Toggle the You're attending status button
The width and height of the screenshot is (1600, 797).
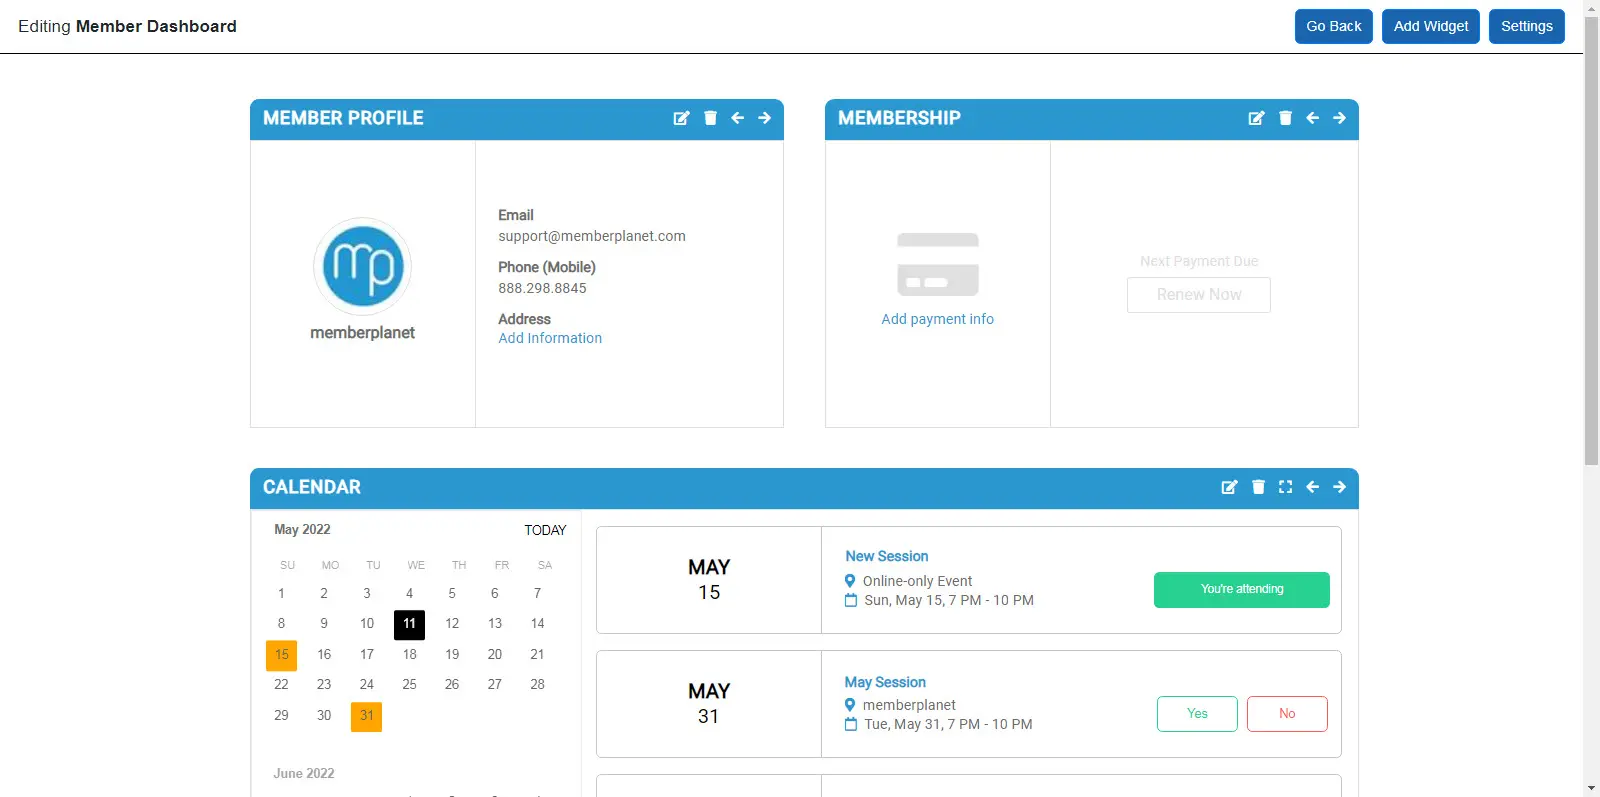[1241, 590]
